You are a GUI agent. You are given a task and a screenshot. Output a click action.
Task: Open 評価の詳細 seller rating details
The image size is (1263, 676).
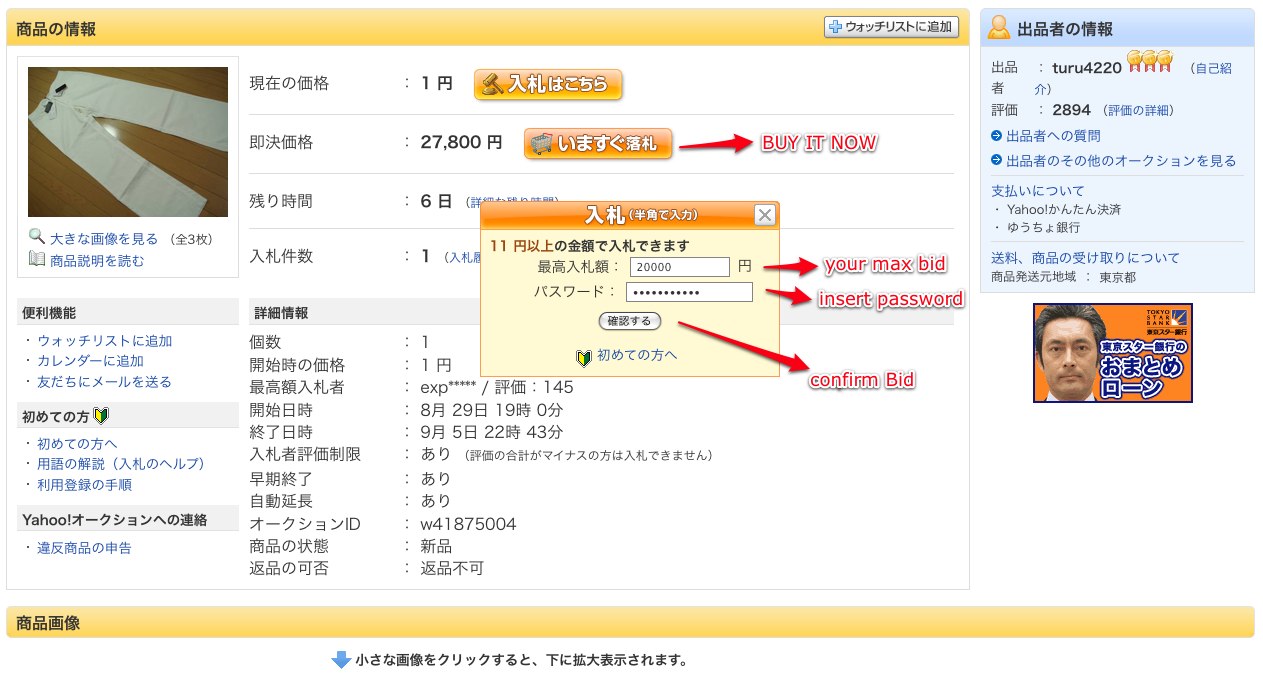tap(1138, 111)
